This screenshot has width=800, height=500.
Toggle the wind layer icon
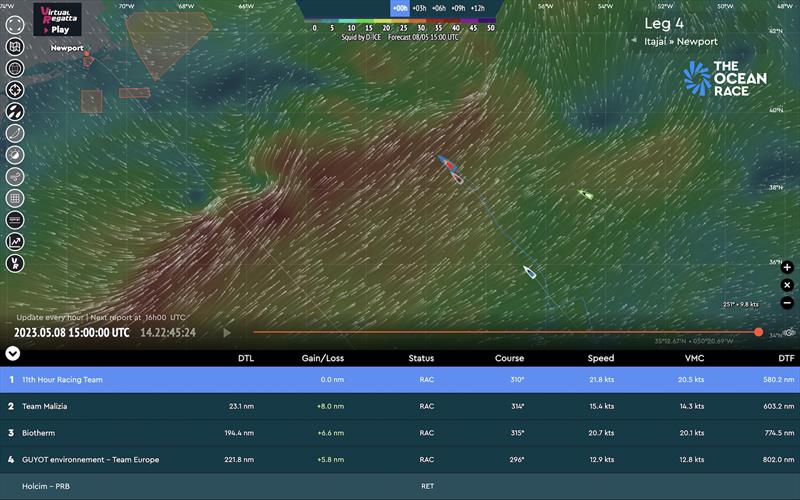tap(15, 177)
